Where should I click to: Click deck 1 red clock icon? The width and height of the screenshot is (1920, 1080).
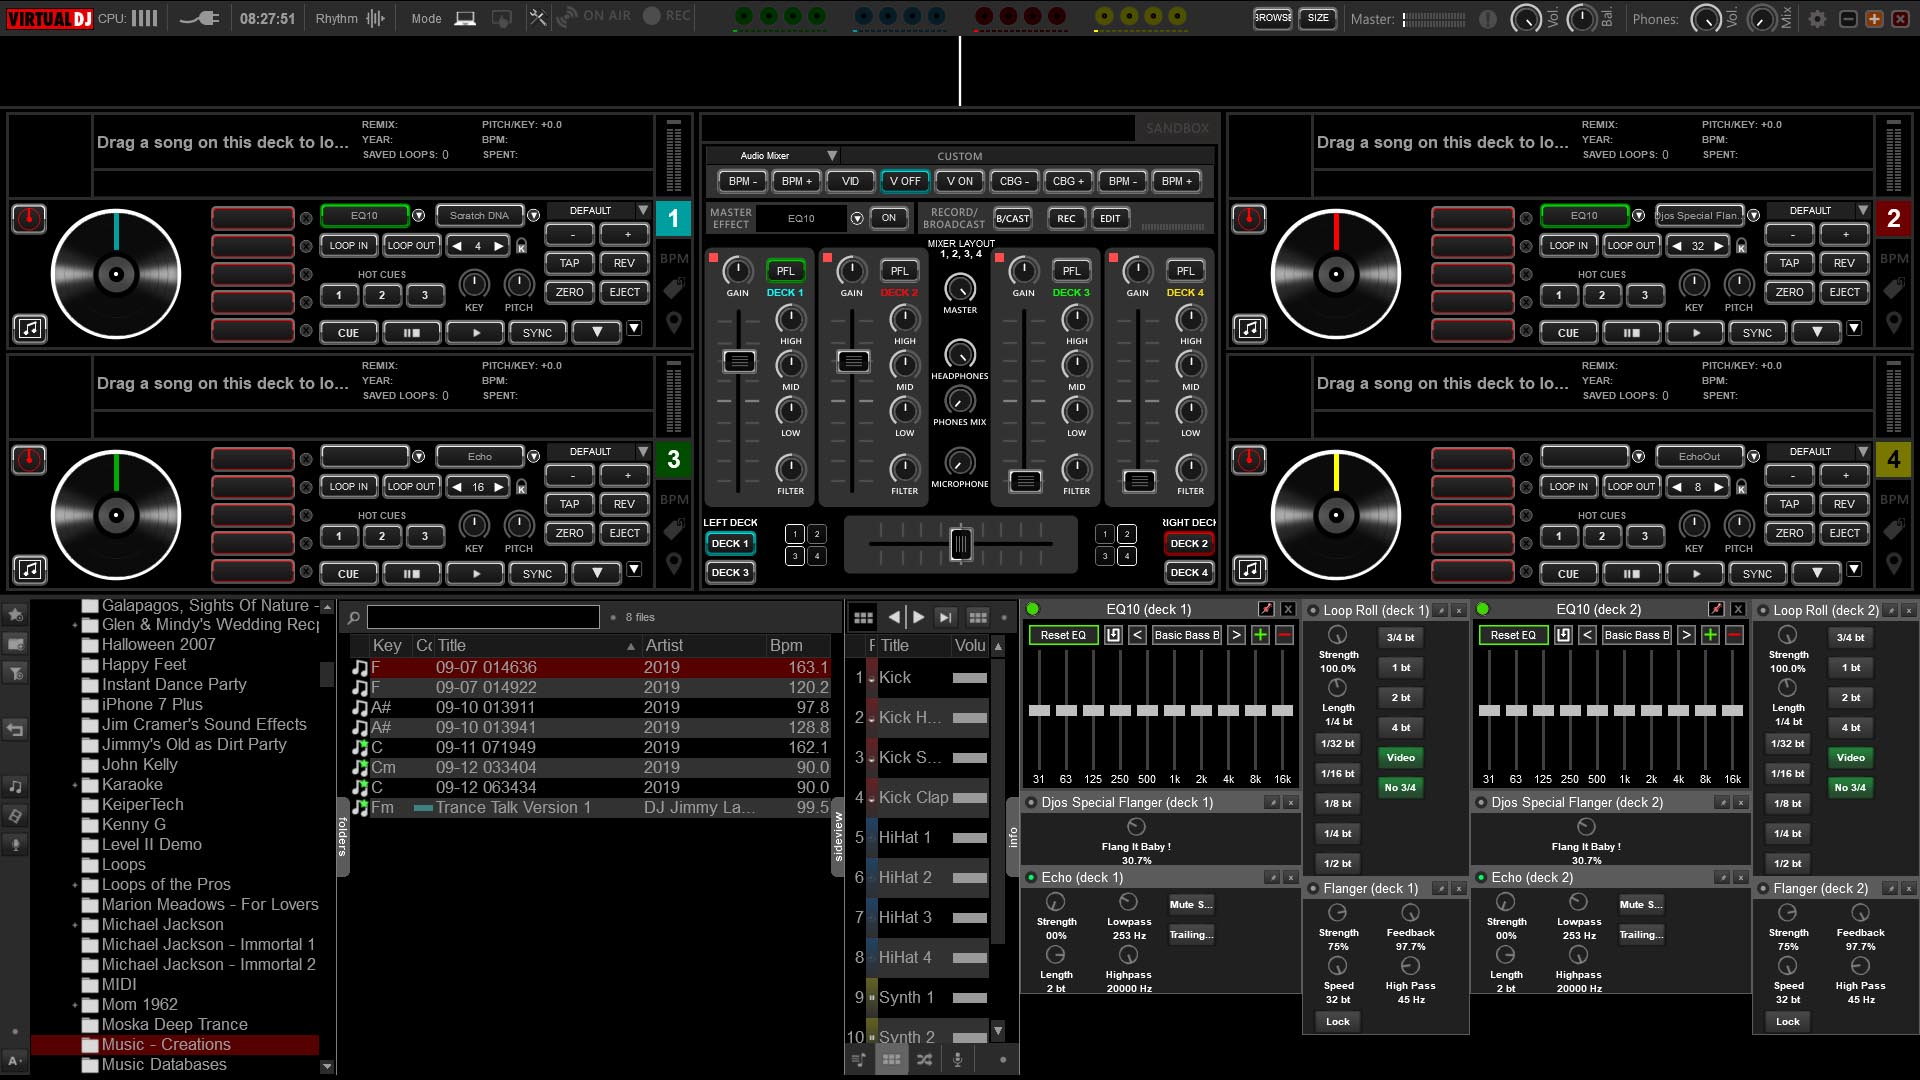[x=29, y=218]
